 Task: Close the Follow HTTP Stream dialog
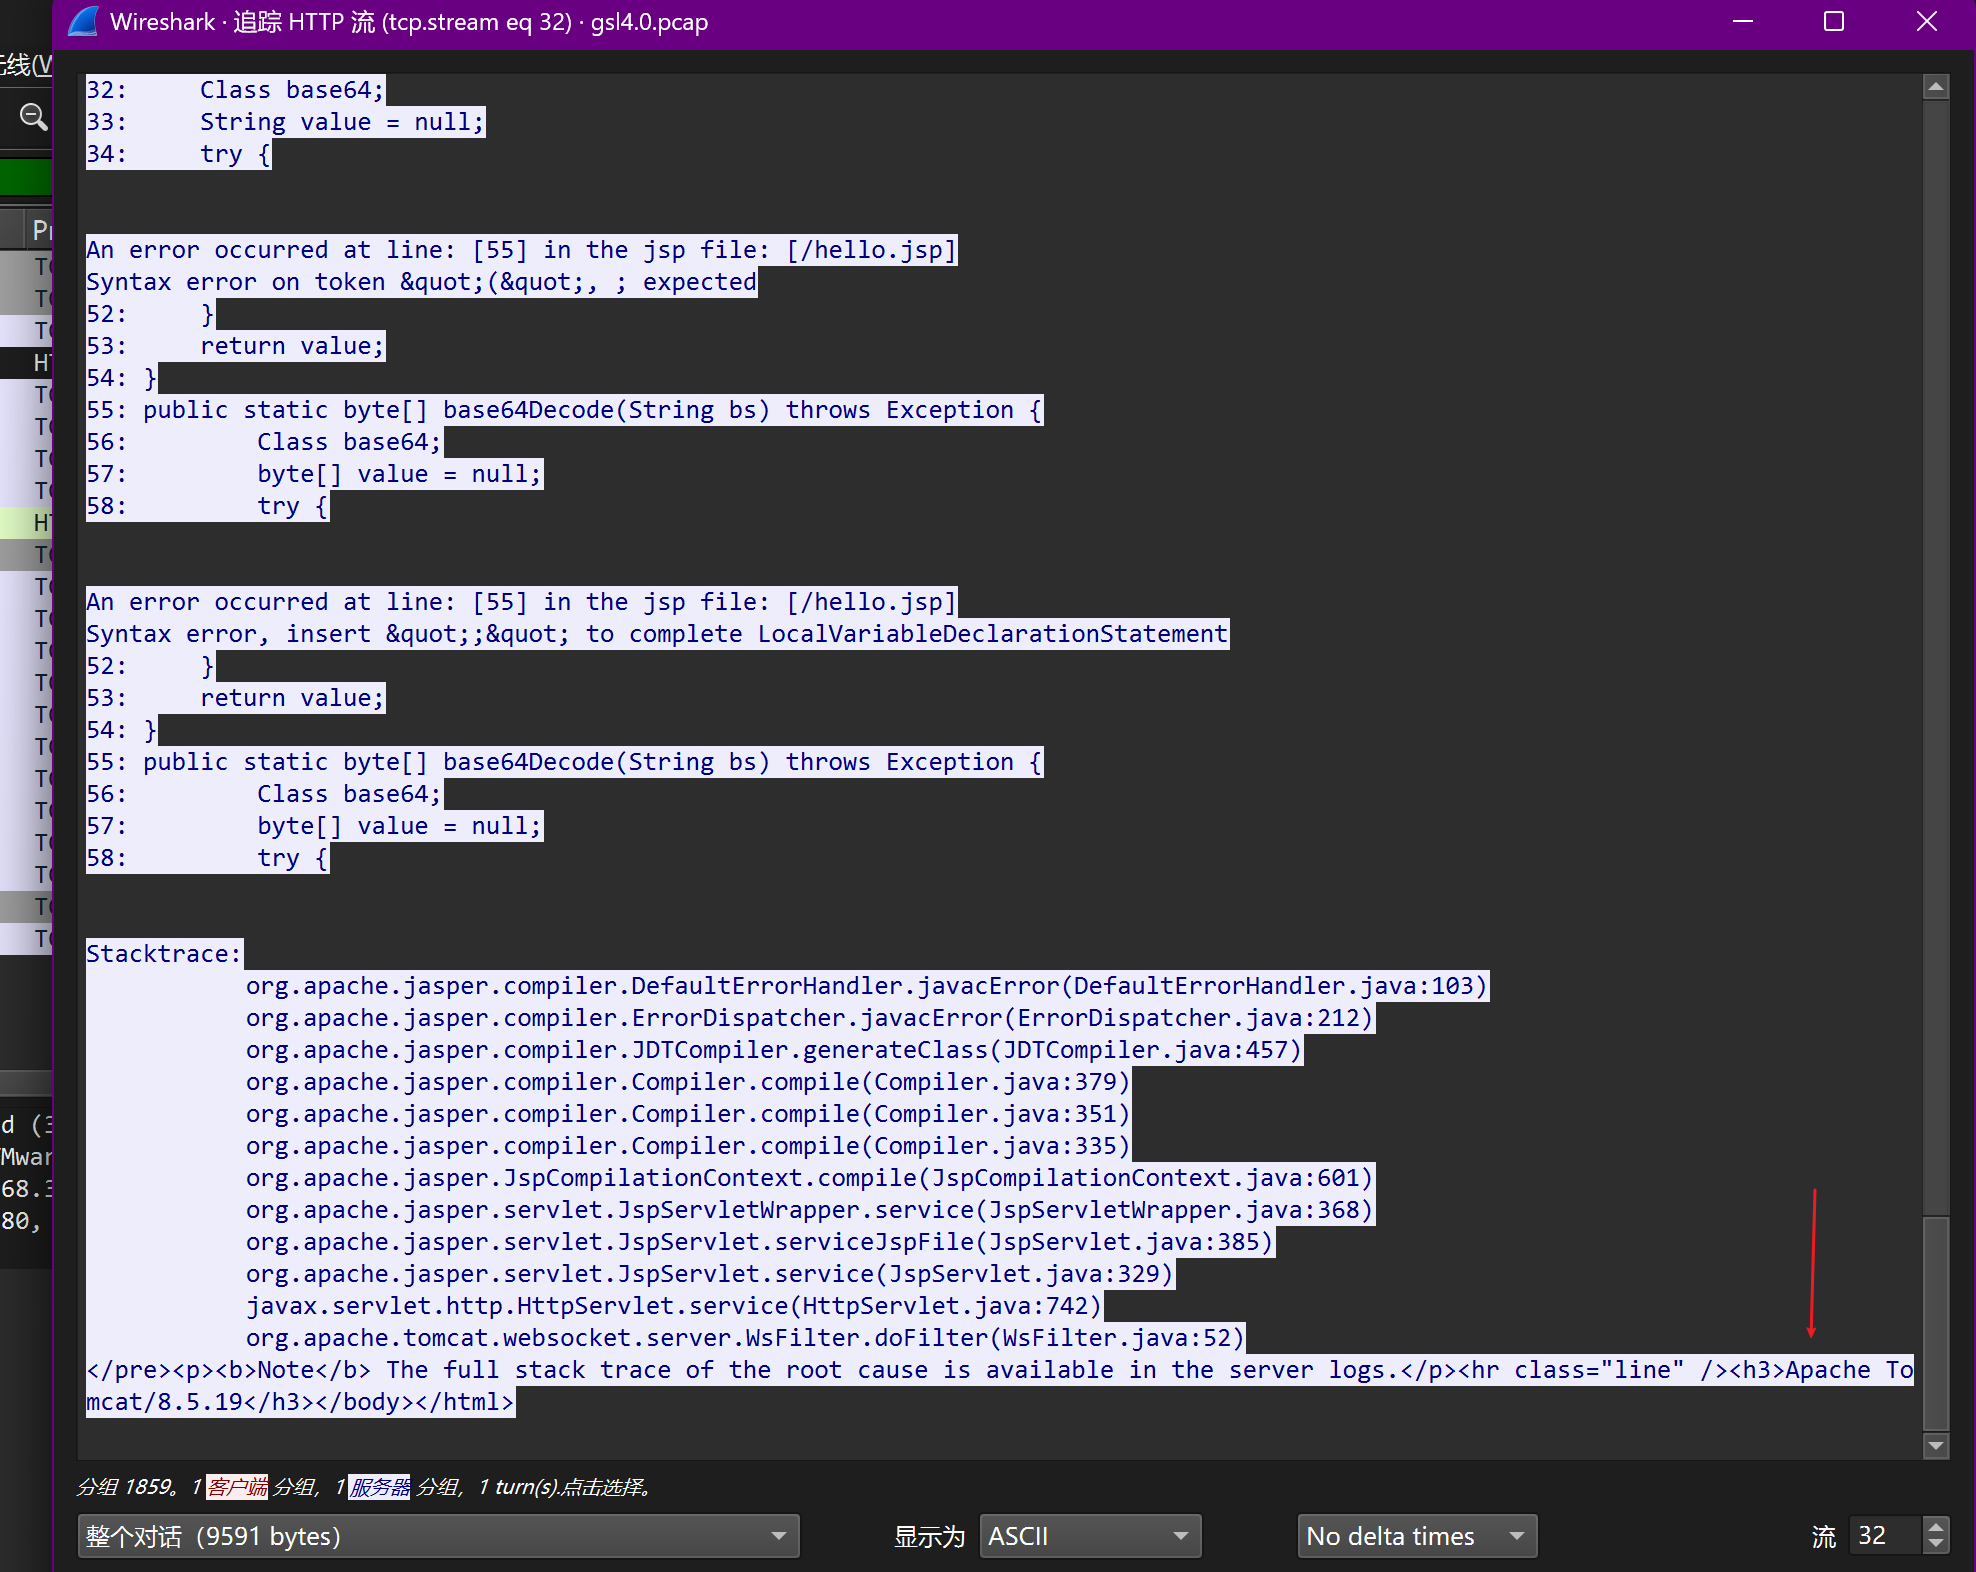point(1926,21)
